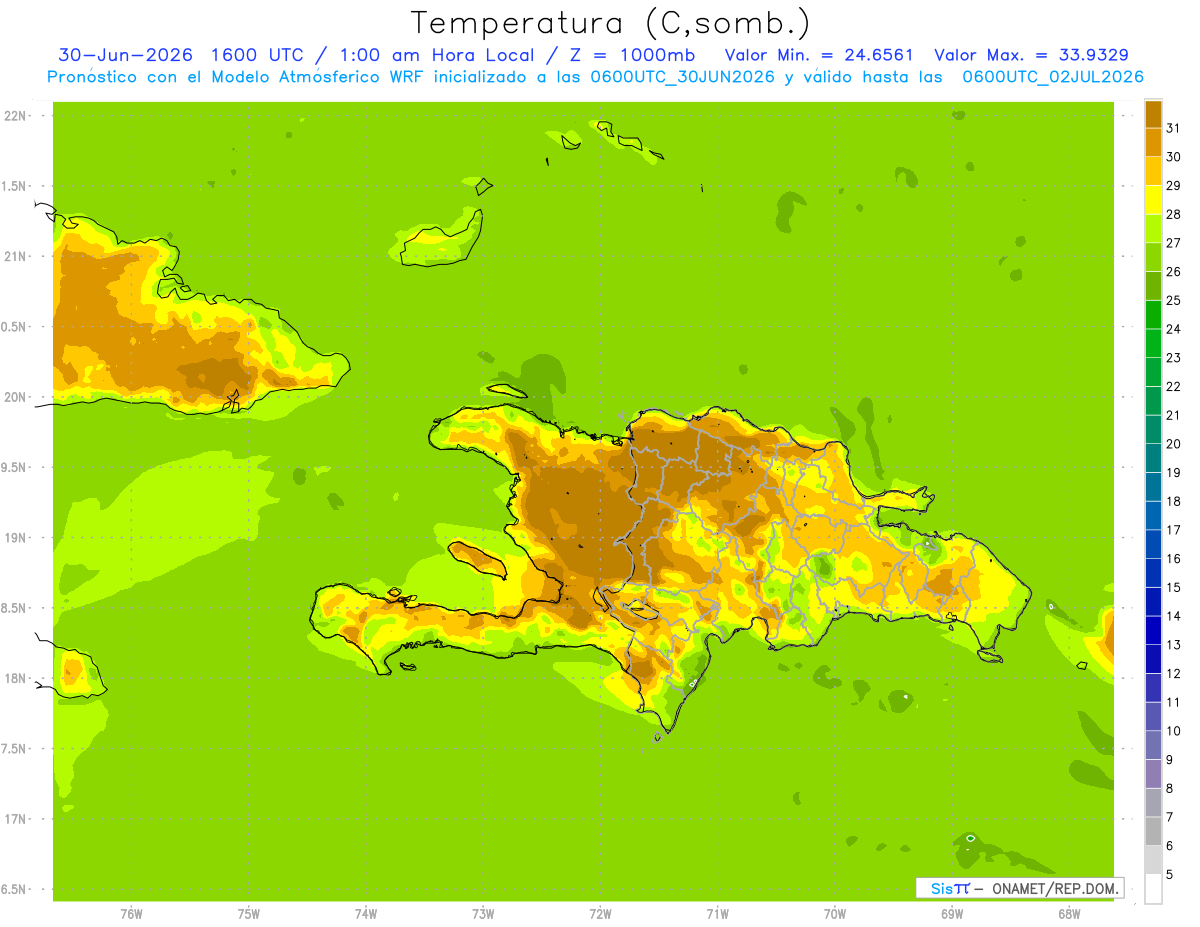The width and height of the screenshot is (1200, 927).
Task: Pick the green legend band between 26 and 27
Action: point(1153,257)
